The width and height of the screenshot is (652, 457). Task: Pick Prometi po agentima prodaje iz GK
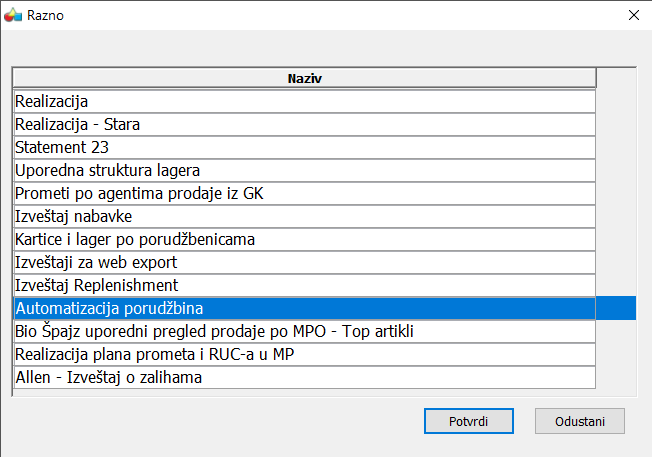(305, 193)
